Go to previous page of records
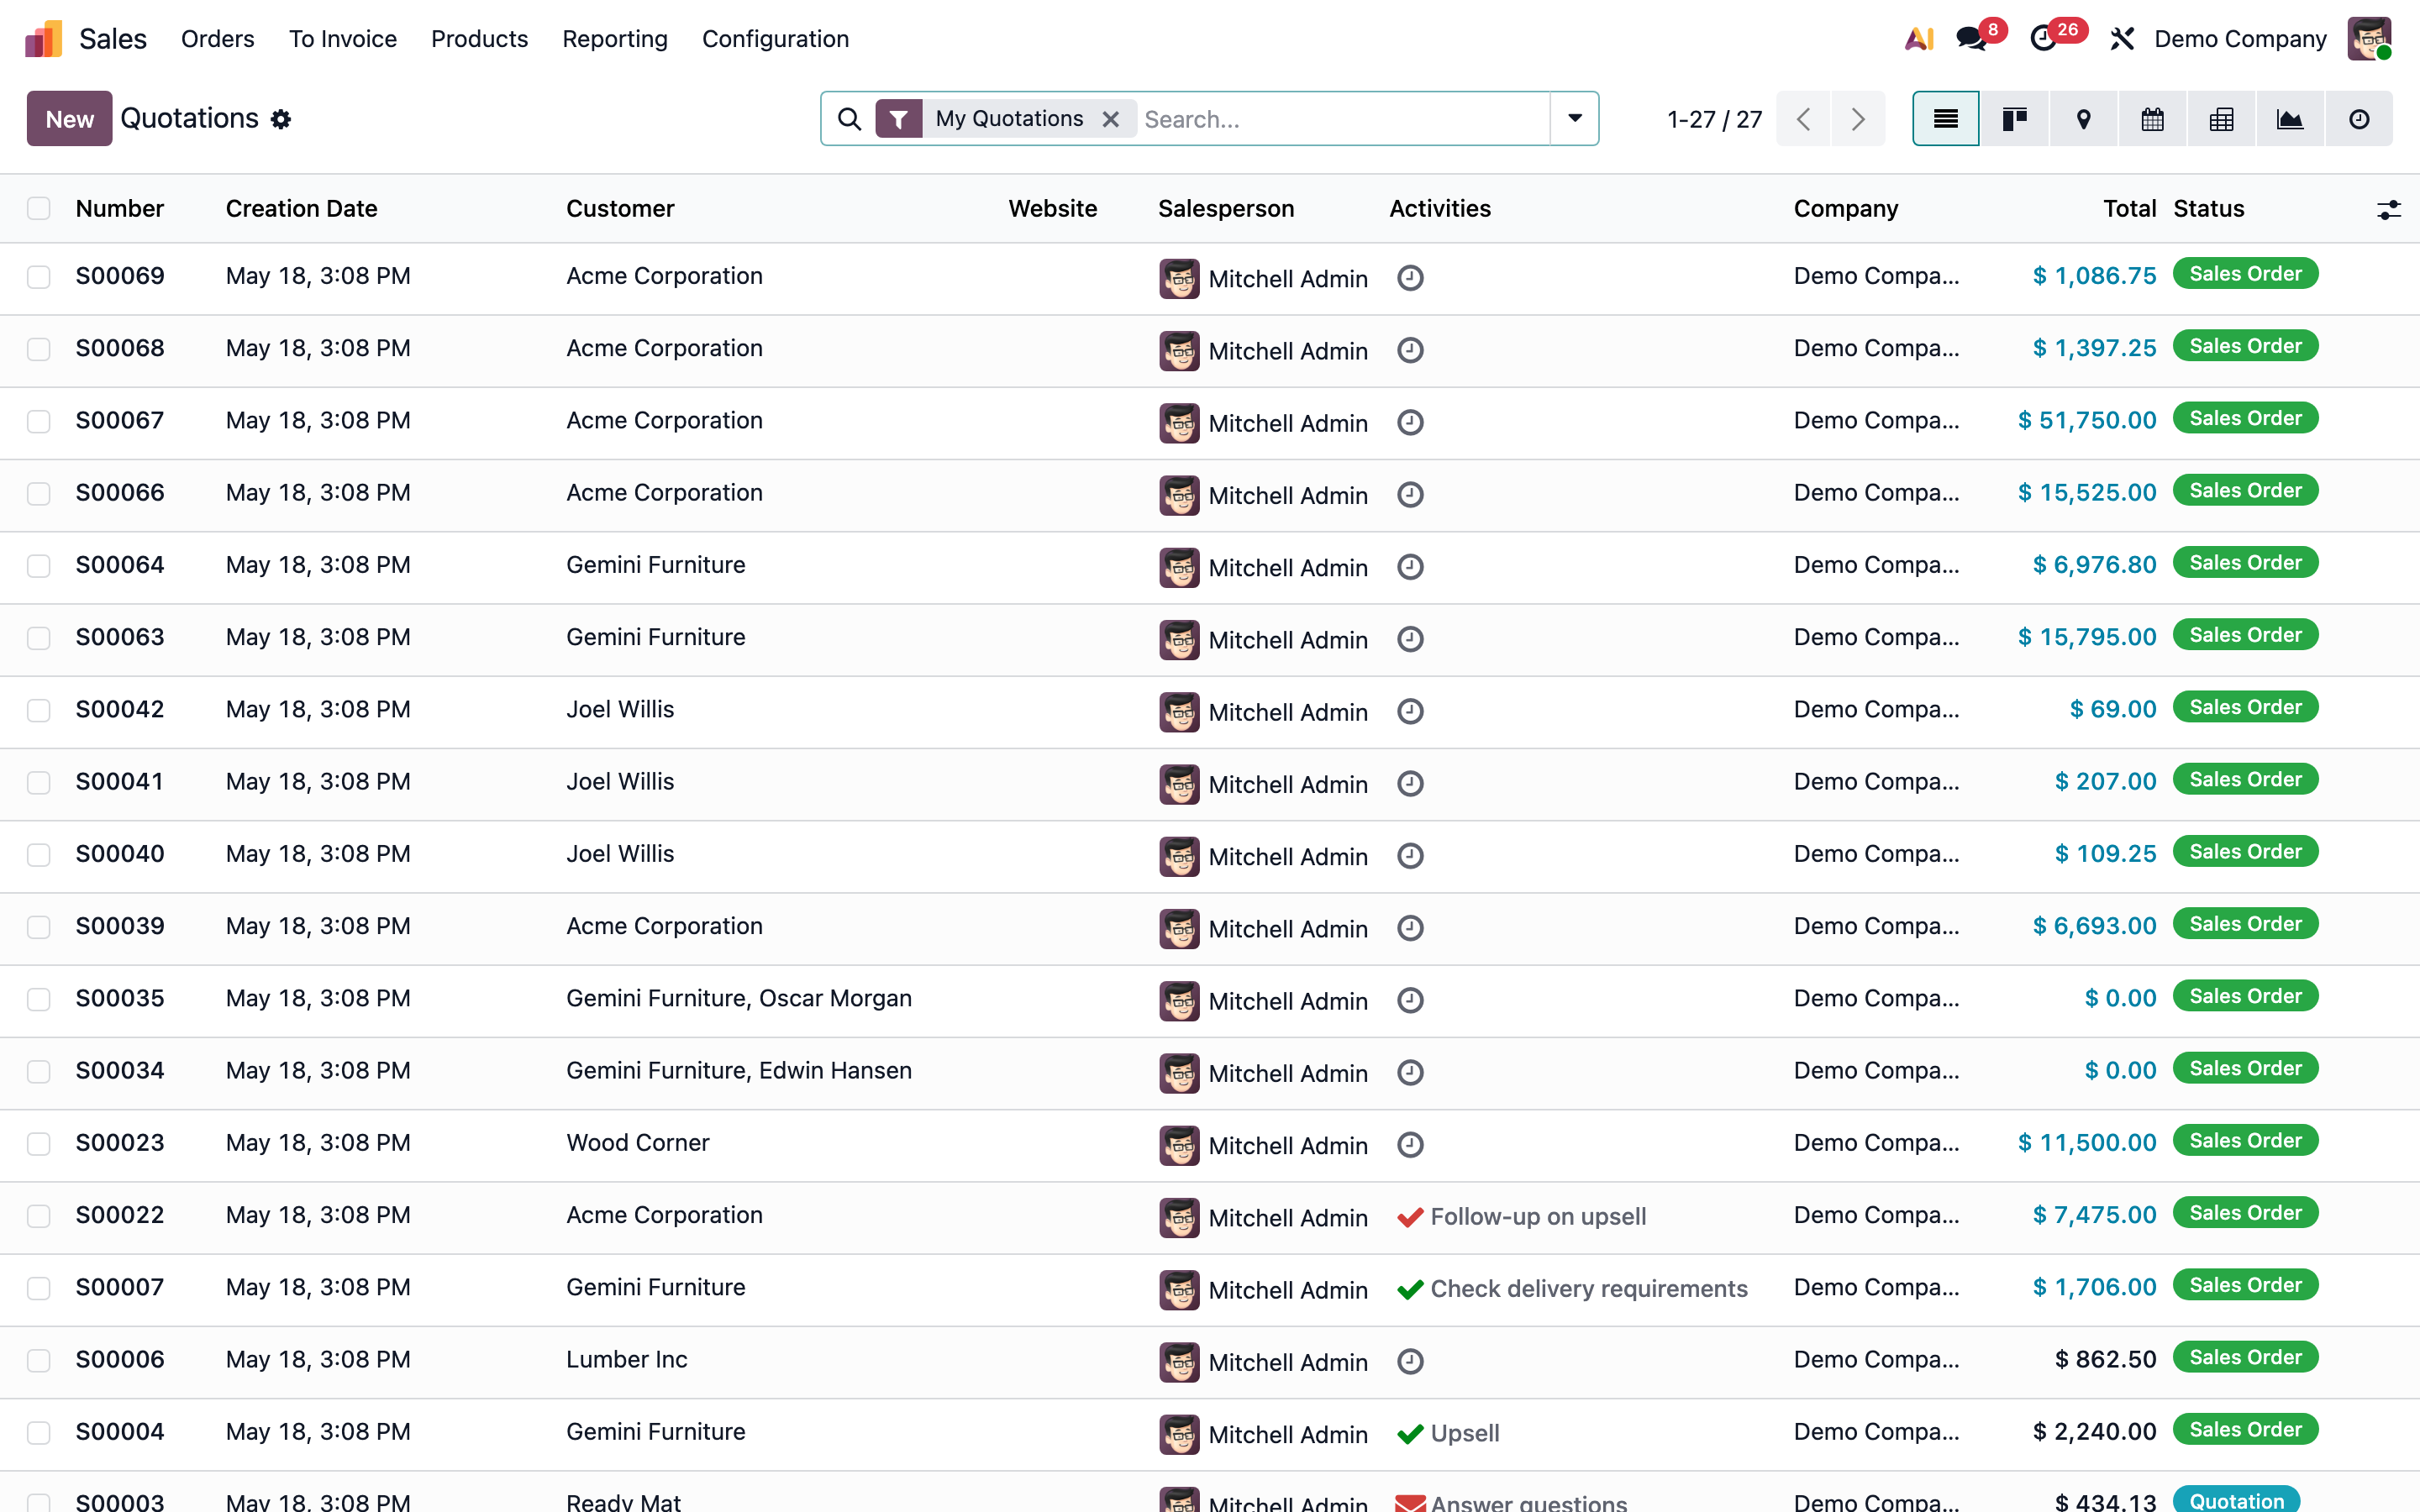 1804,119
